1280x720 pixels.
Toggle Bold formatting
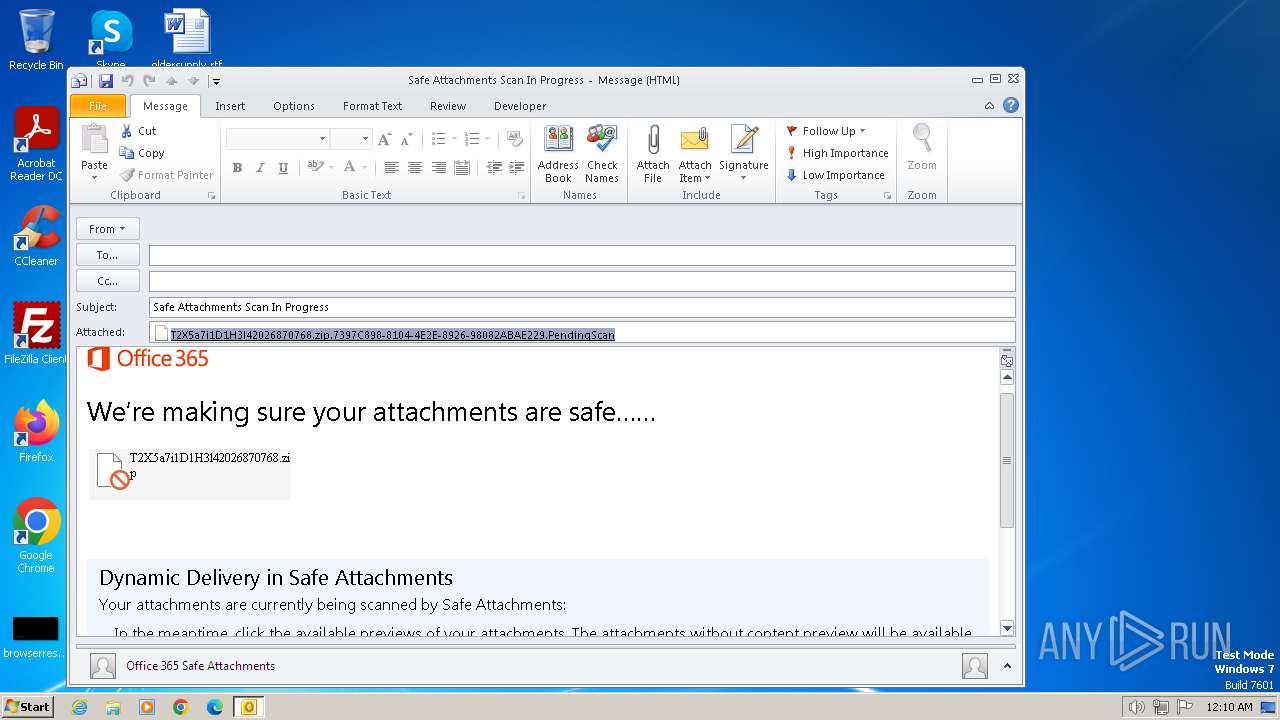(x=237, y=168)
